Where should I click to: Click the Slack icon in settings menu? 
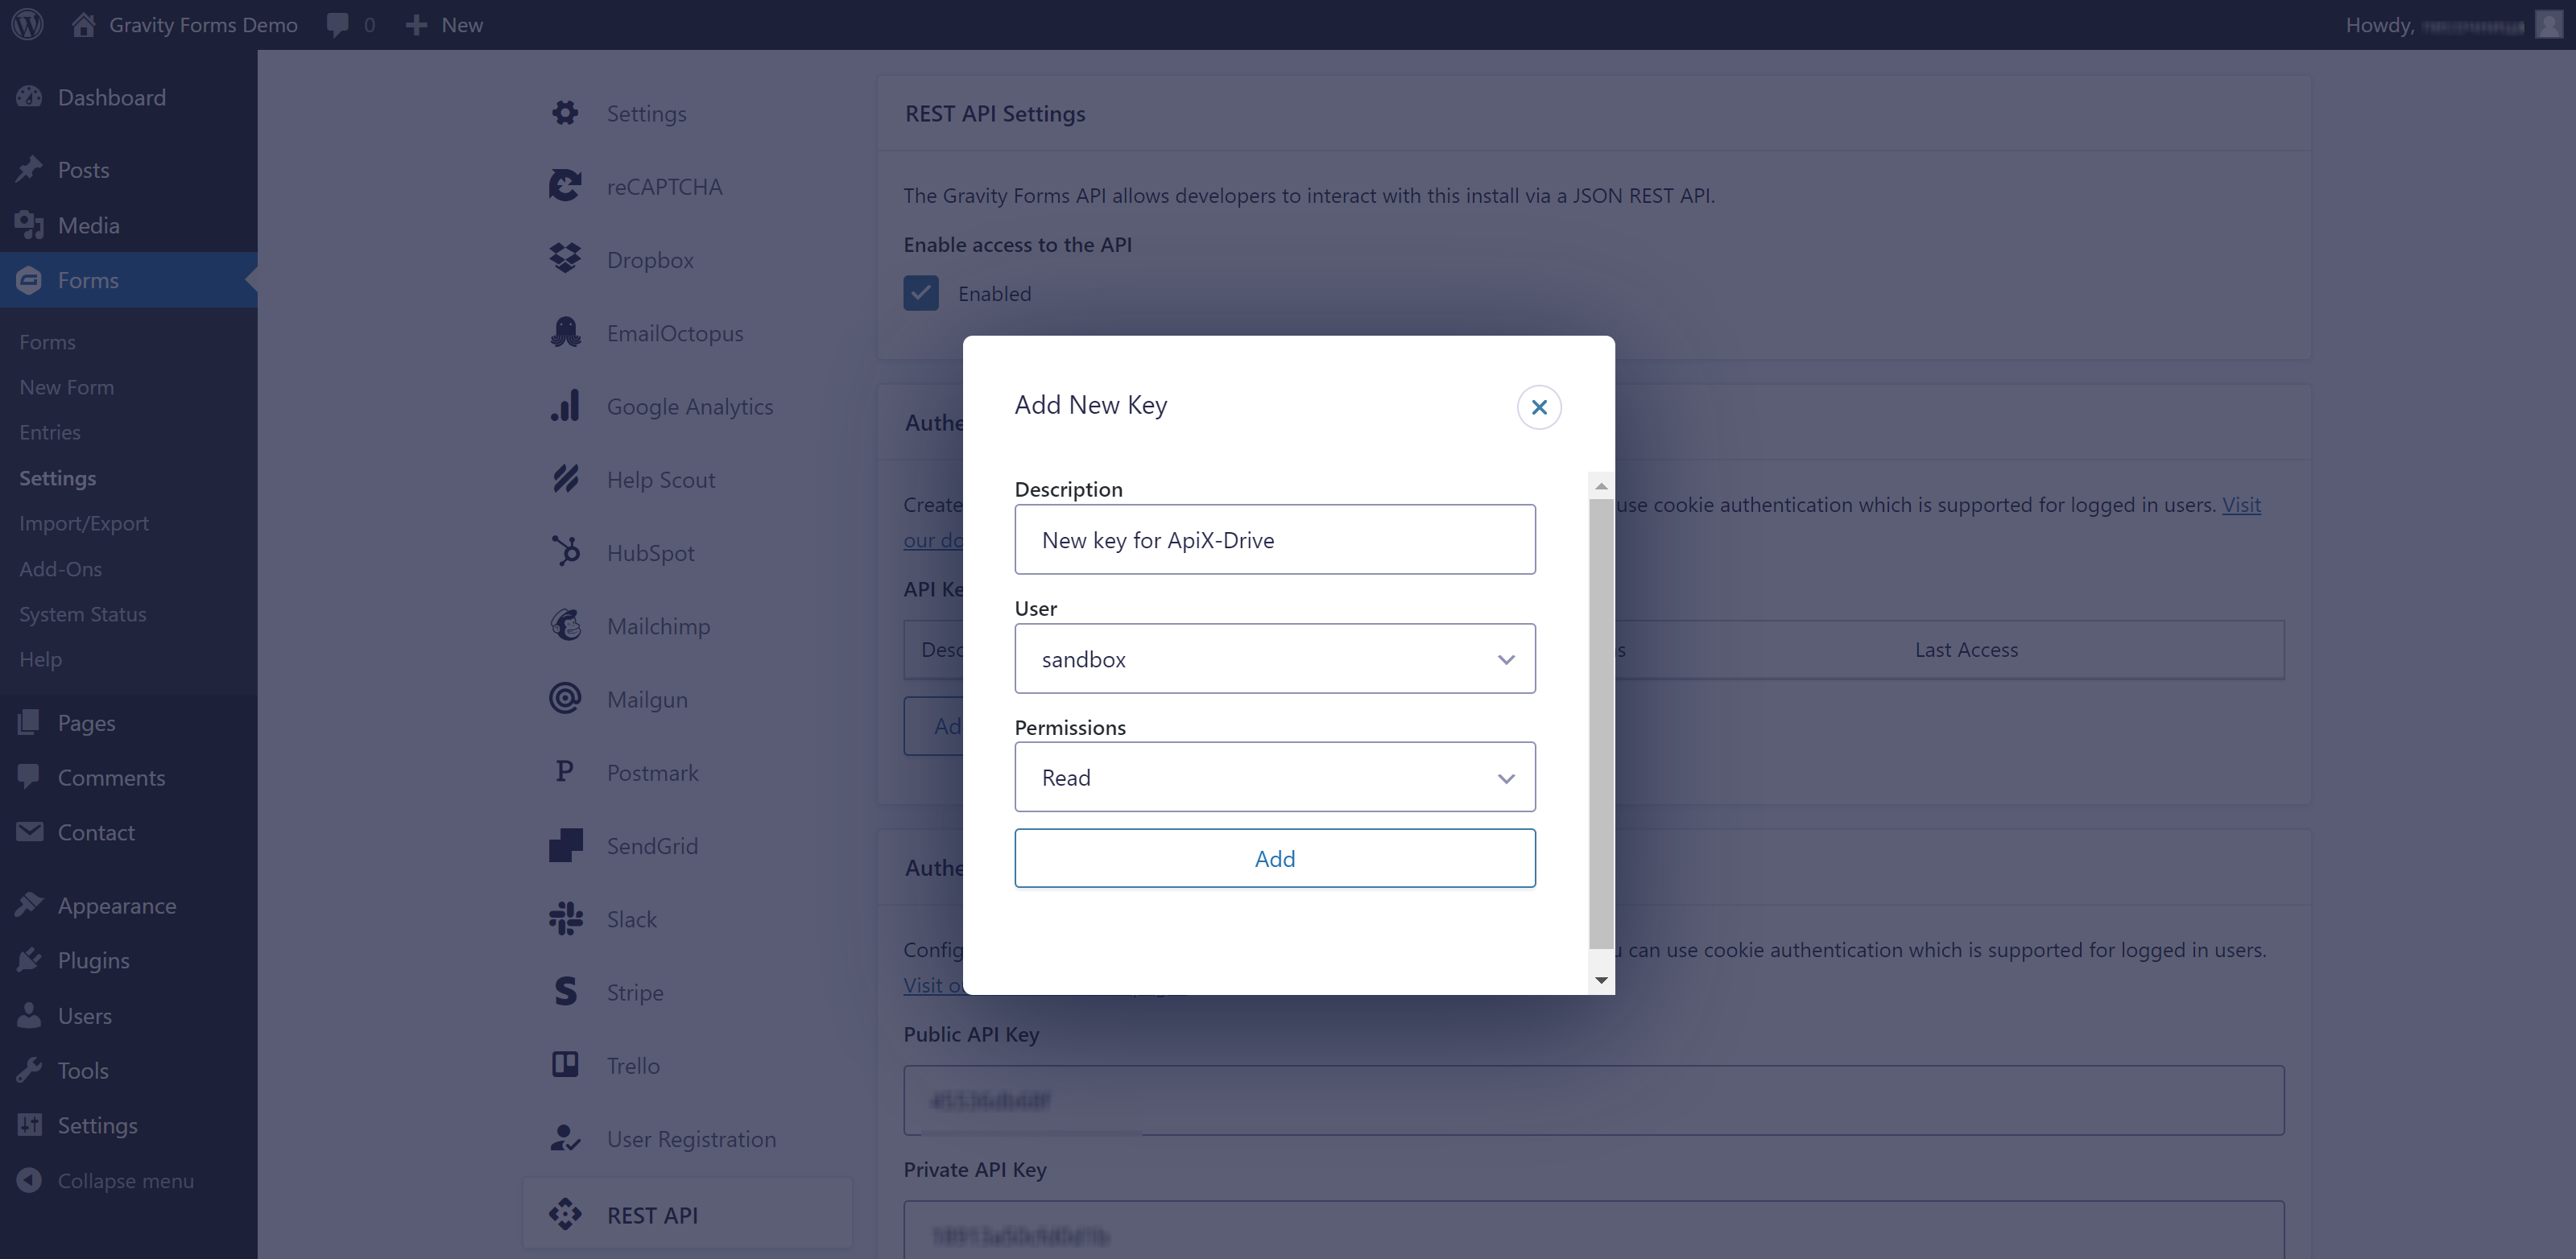click(x=569, y=919)
